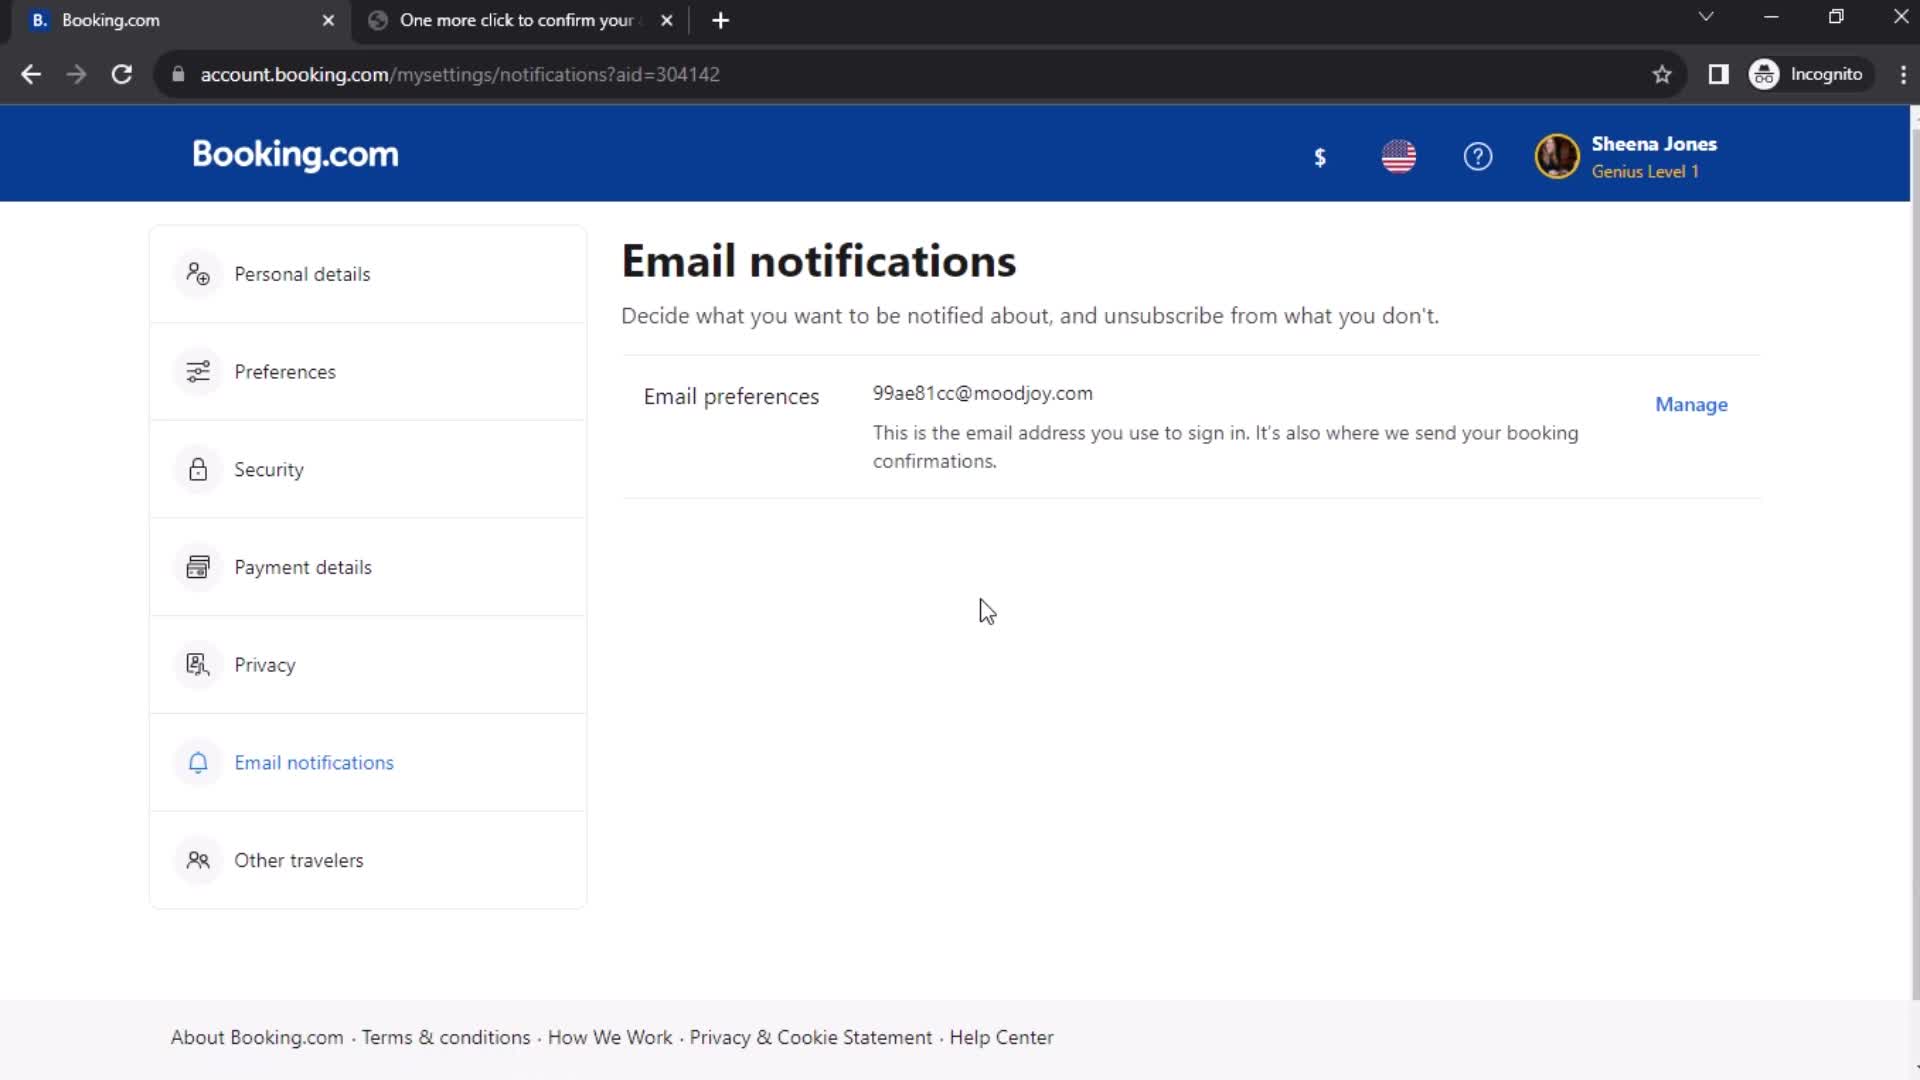Click the currency dollar icon
Screen dimensions: 1920x1080
coord(1320,157)
